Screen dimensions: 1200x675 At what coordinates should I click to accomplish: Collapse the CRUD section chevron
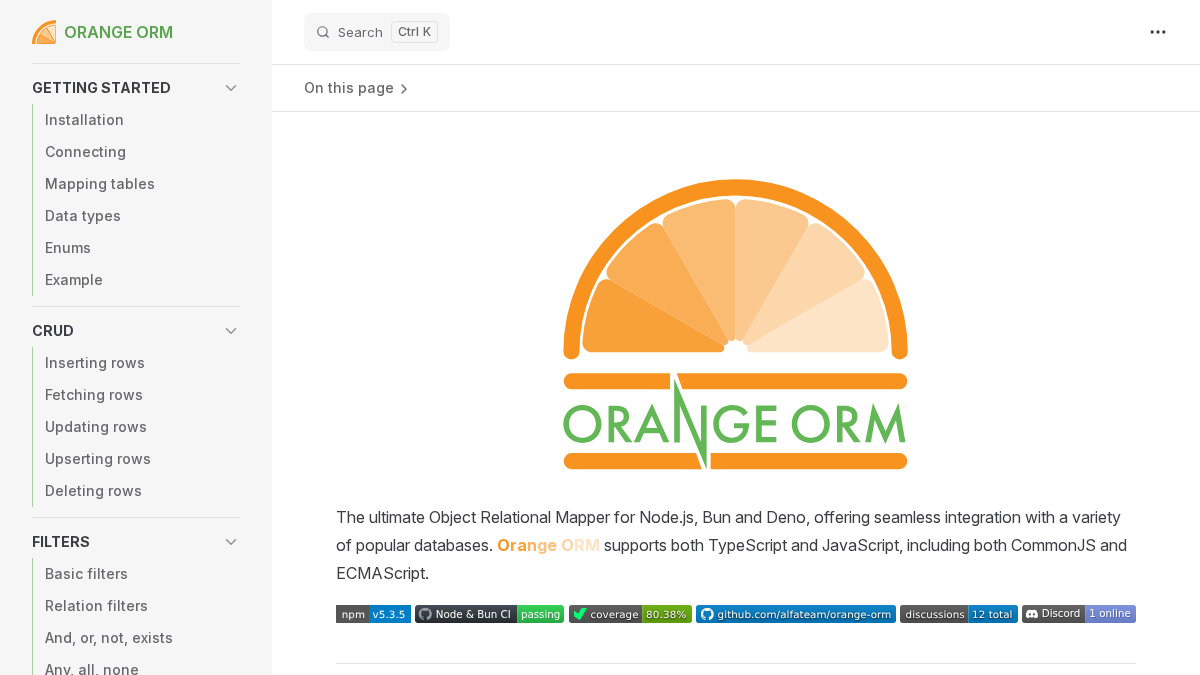pos(231,331)
